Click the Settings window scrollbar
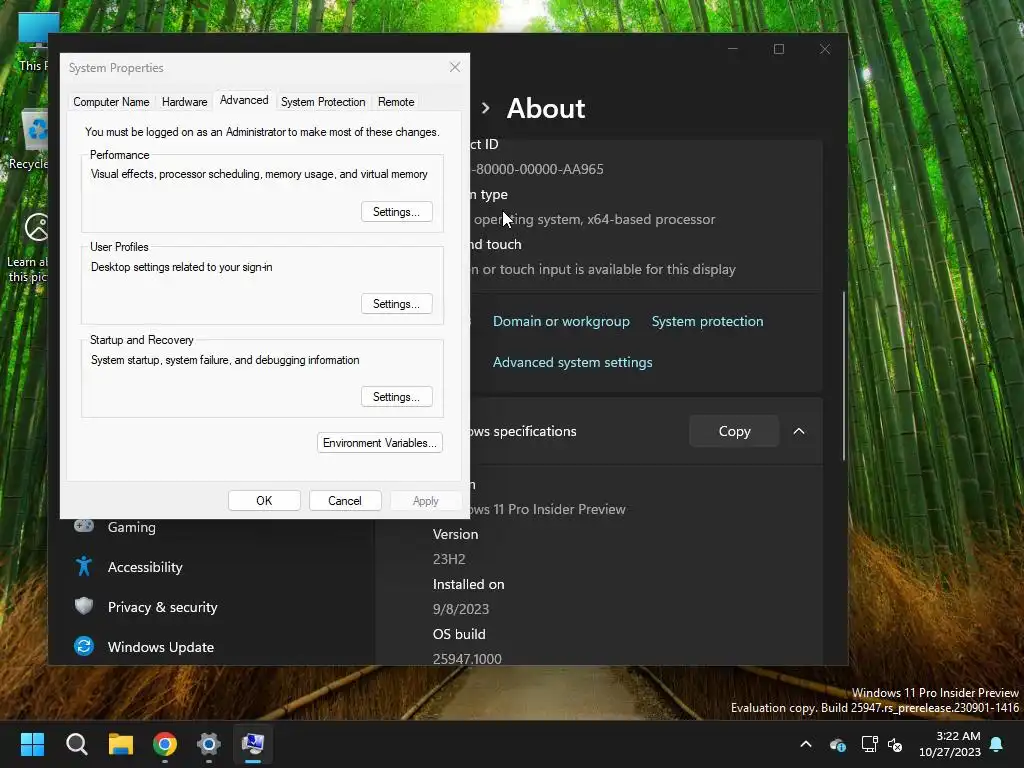This screenshot has height=768, width=1024. click(844, 376)
